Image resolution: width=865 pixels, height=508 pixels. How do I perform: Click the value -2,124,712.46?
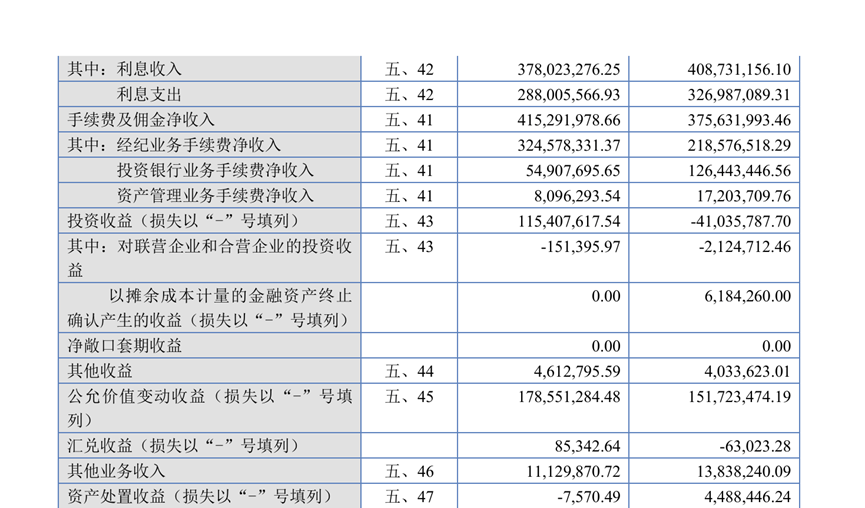745,247
